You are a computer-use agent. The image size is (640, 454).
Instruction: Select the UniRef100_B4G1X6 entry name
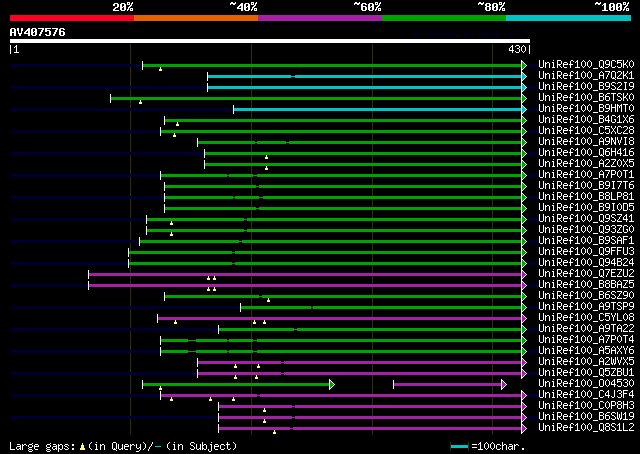pyautogui.click(x=586, y=120)
